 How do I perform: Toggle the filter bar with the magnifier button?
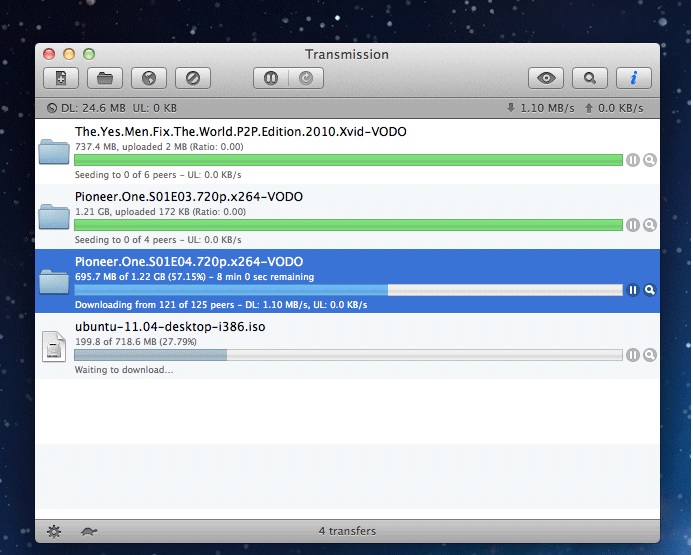[x=591, y=78]
